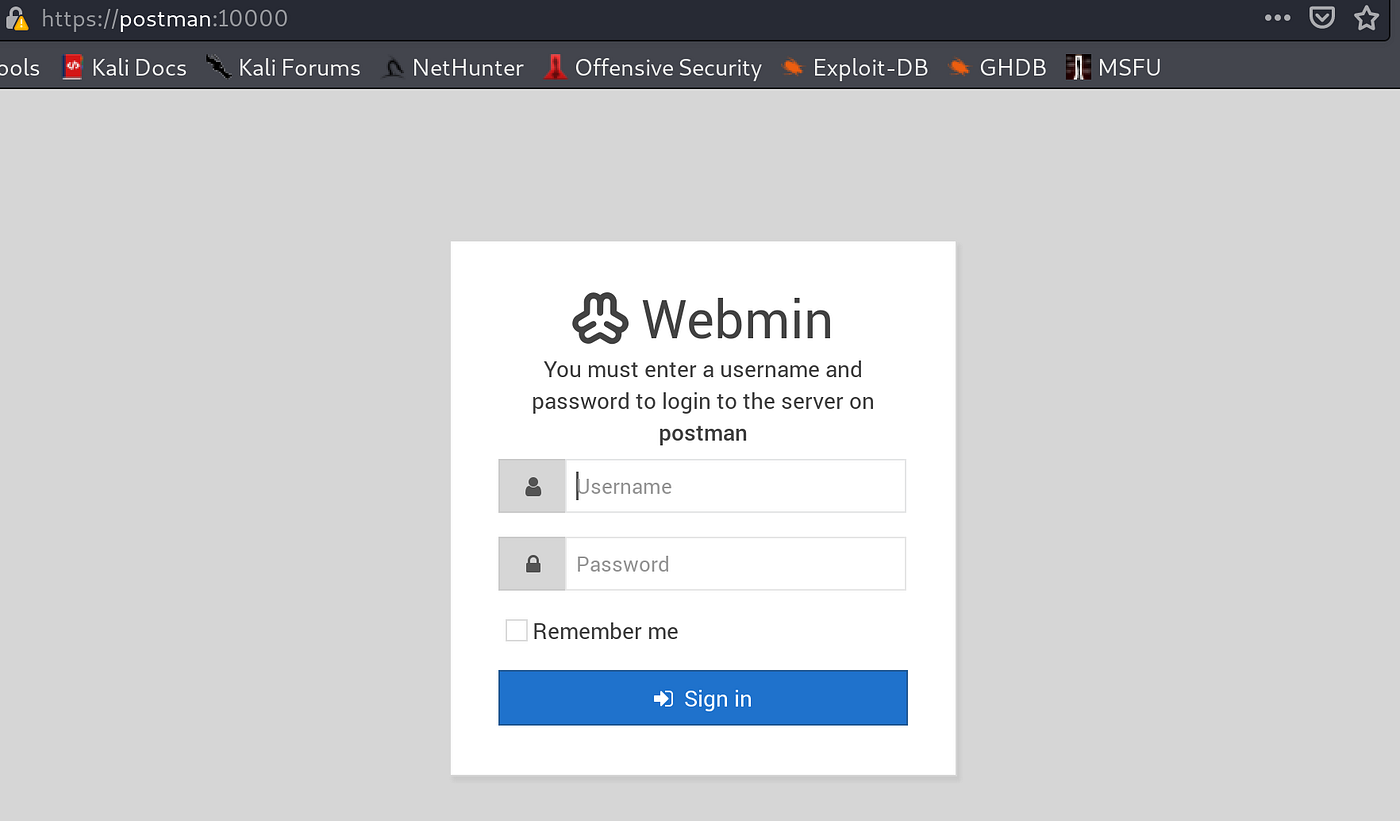1400x821 pixels.
Task: Bookmark this page with the star icon
Action: [x=1366, y=18]
